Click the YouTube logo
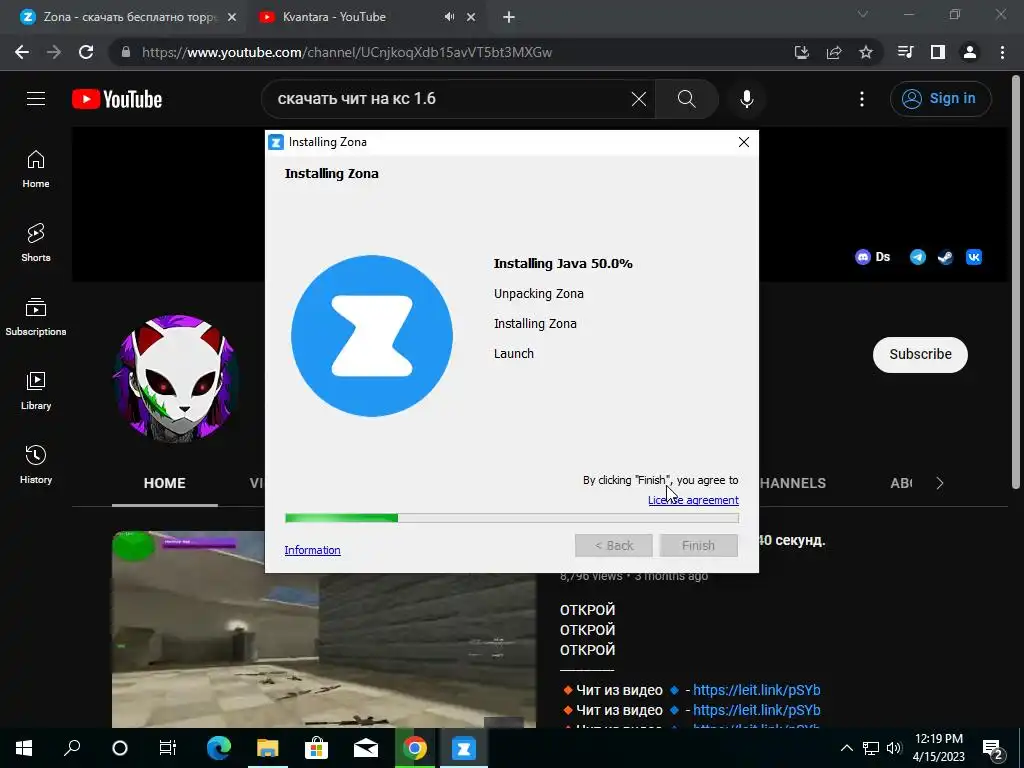Screen dimensions: 1024x768 [117, 99]
